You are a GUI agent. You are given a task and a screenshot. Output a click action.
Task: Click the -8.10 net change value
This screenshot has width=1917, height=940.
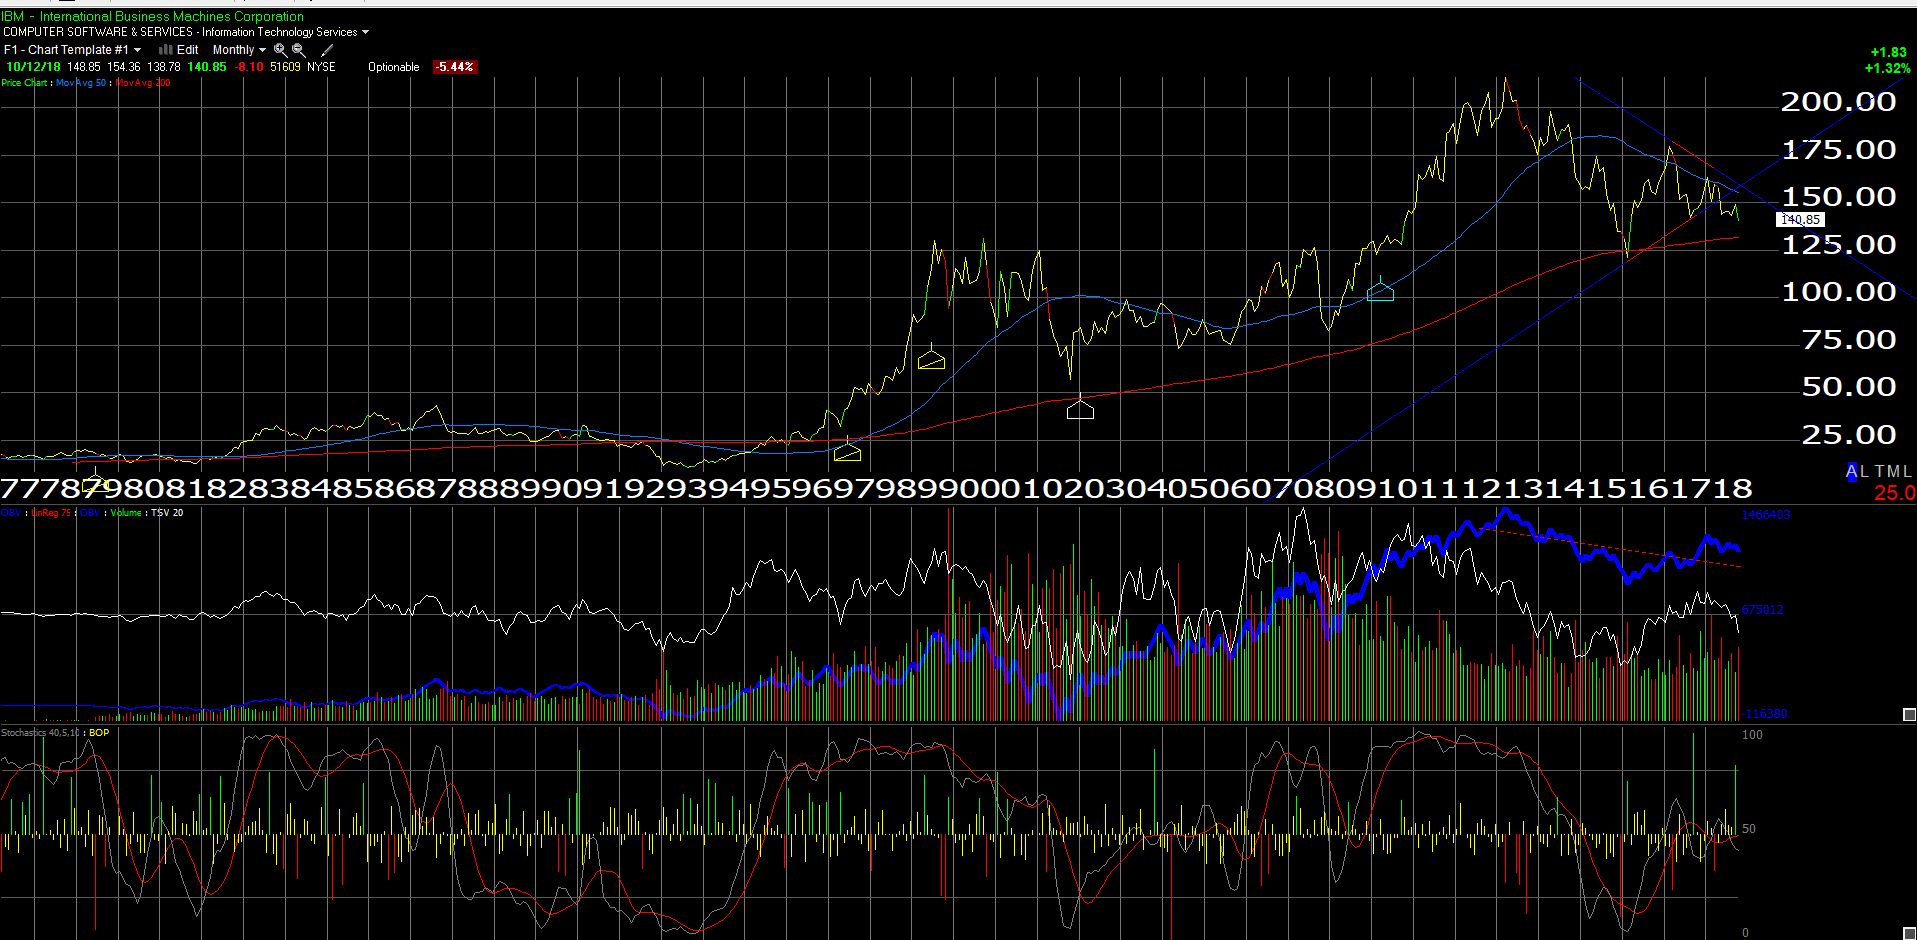click(250, 67)
